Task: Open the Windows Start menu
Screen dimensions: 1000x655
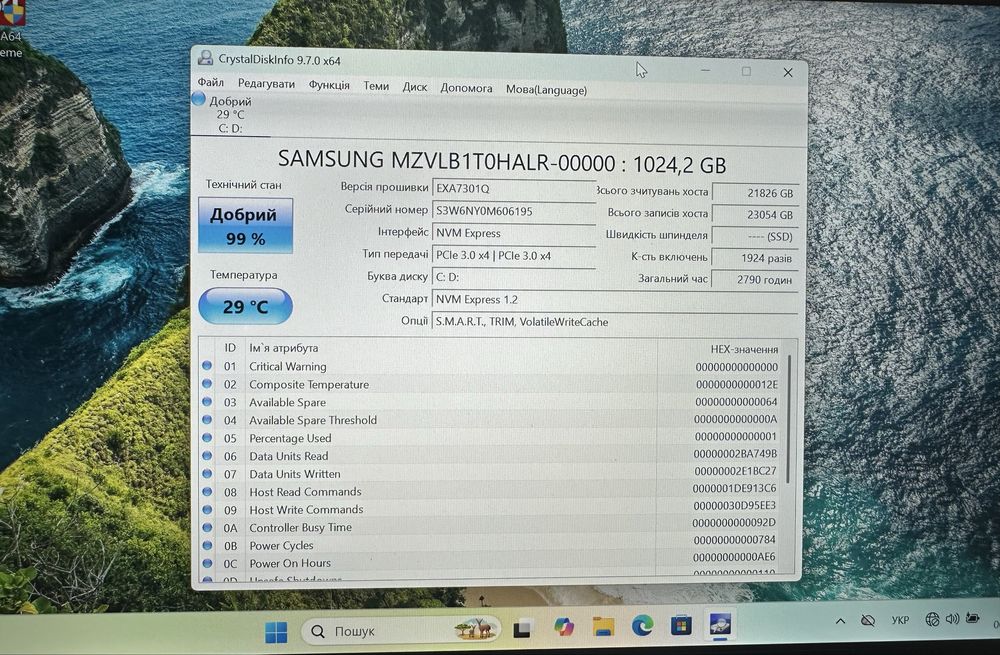Action: (276, 632)
